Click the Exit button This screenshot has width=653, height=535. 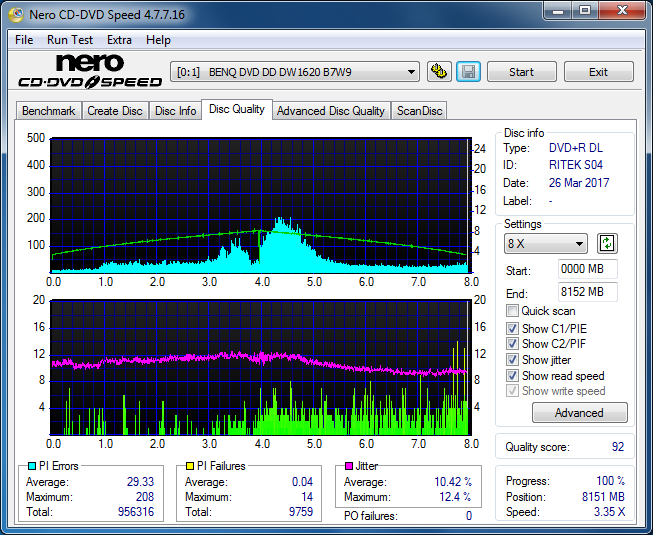[x=598, y=72]
